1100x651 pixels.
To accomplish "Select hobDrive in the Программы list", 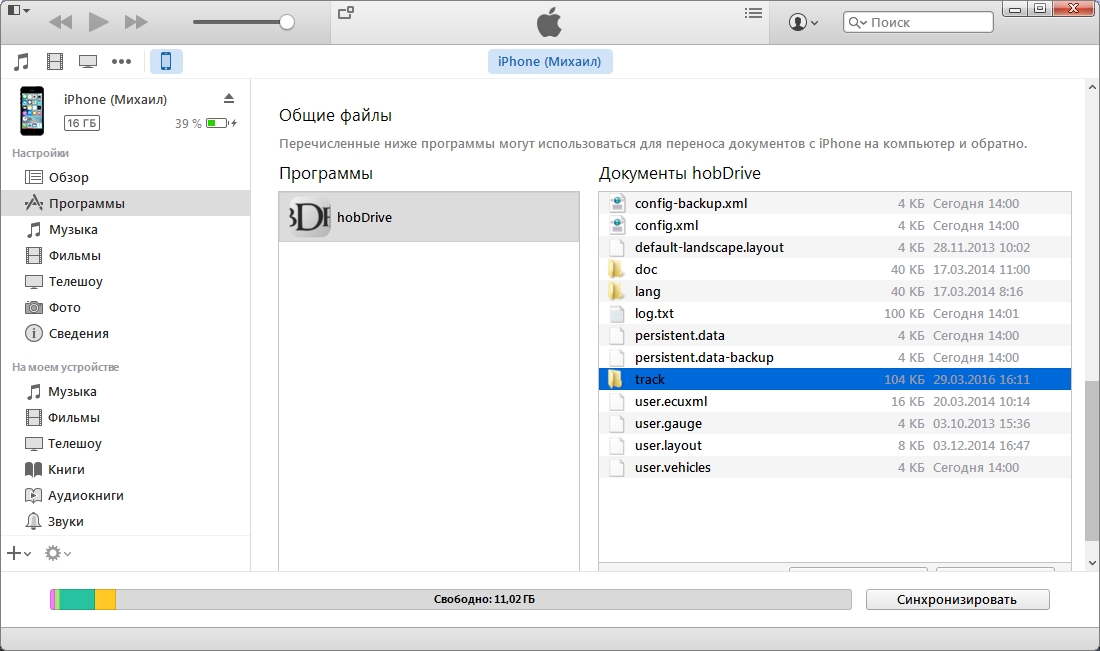I will [x=429, y=217].
